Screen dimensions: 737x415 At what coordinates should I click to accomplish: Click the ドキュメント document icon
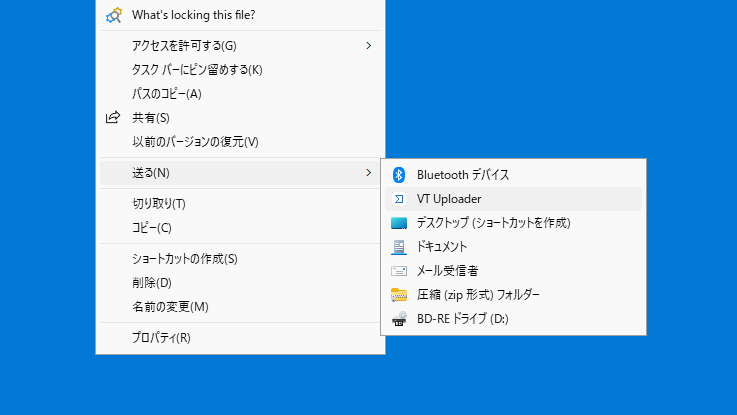click(x=399, y=247)
